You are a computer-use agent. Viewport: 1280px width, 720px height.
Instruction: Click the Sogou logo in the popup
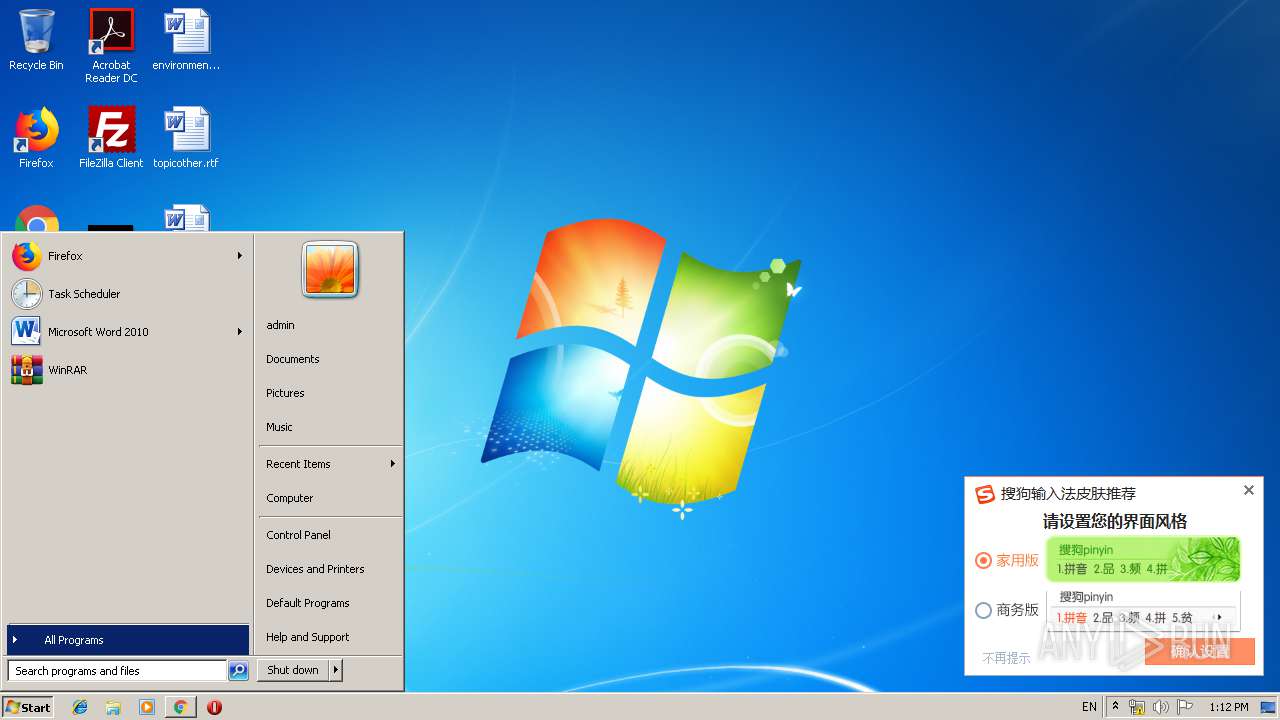click(x=985, y=494)
